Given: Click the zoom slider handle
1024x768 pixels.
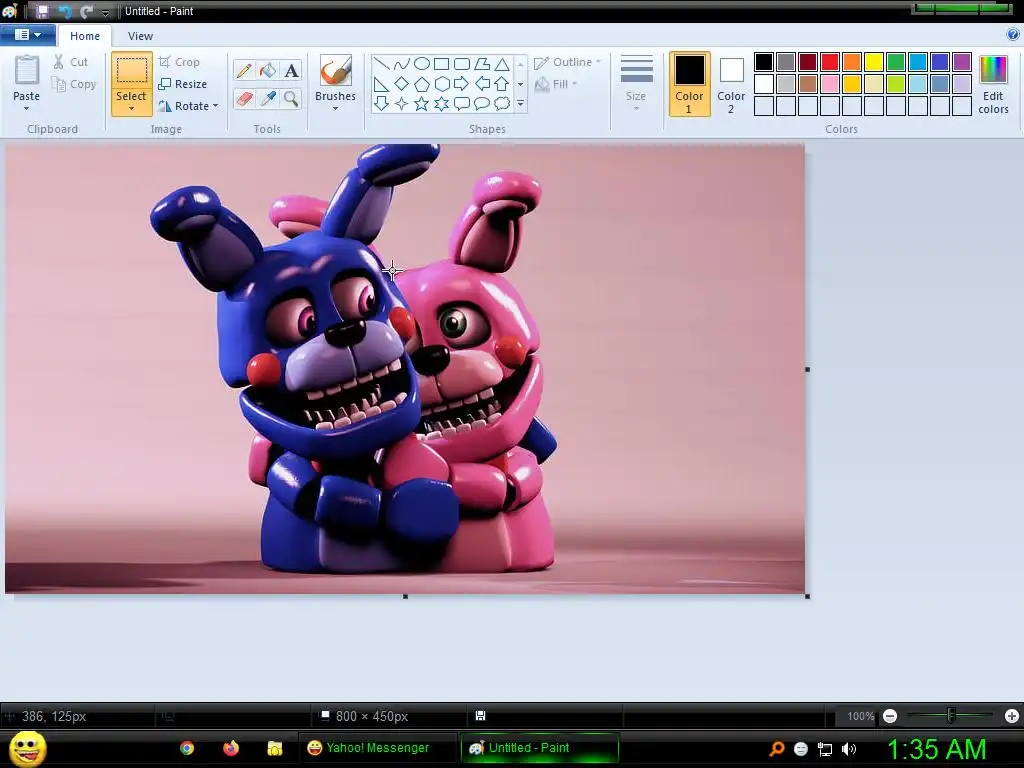Looking at the screenshot, I should coord(951,716).
